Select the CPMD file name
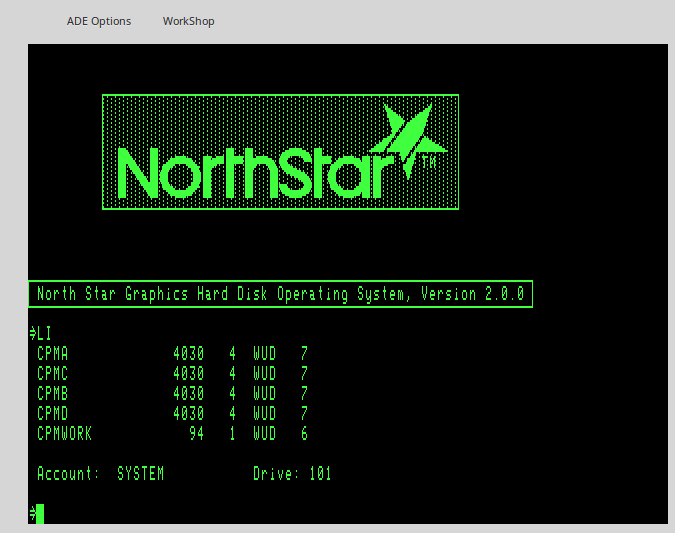The image size is (675, 533). (x=53, y=413)
